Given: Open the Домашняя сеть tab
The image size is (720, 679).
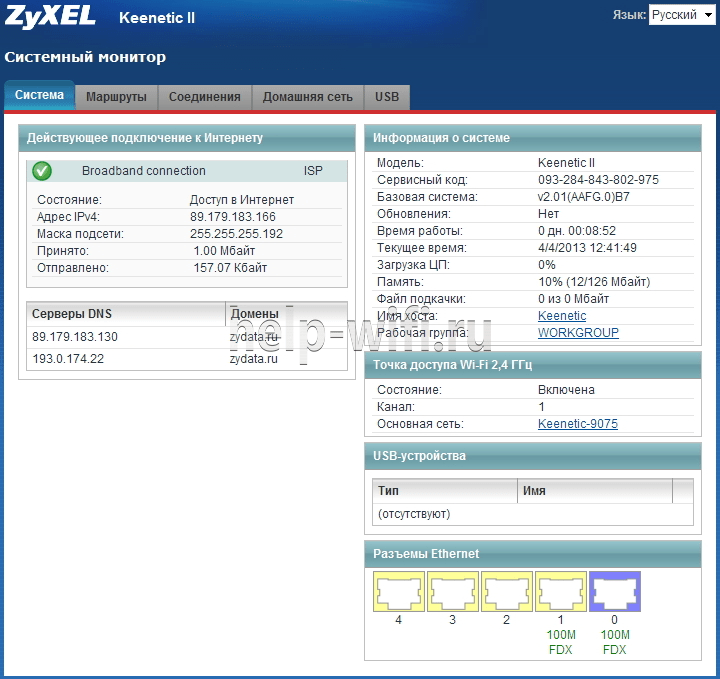Looking at the screenshot, I should click(308, 97).
